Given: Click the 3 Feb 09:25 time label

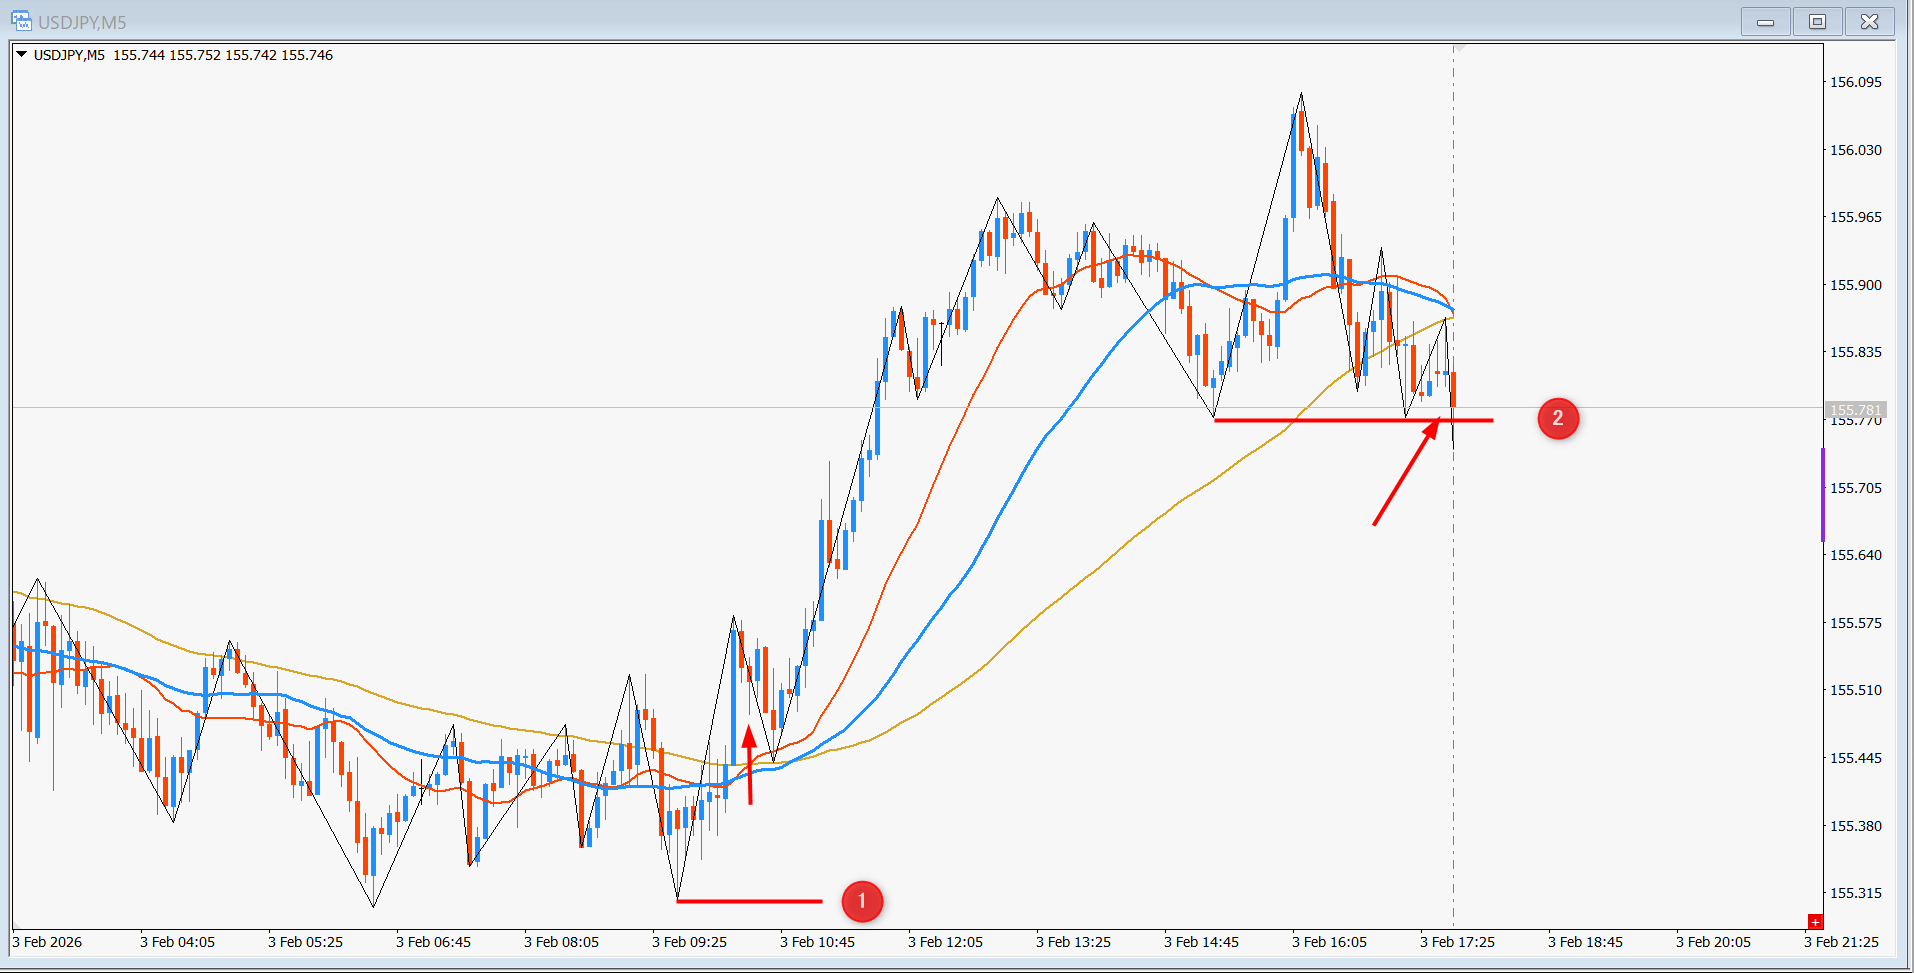Looking at the screenshot, I should [689, 942].
